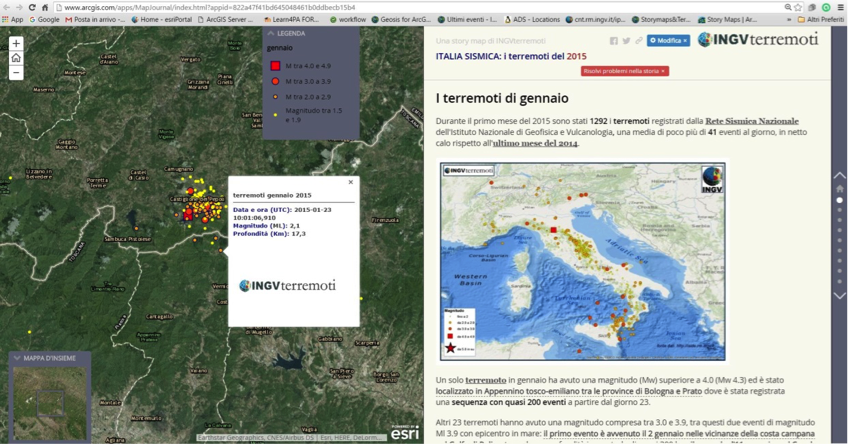Click sequenza con quasi 200 eventi link
The image size is (848, 444).
[508, 402]
